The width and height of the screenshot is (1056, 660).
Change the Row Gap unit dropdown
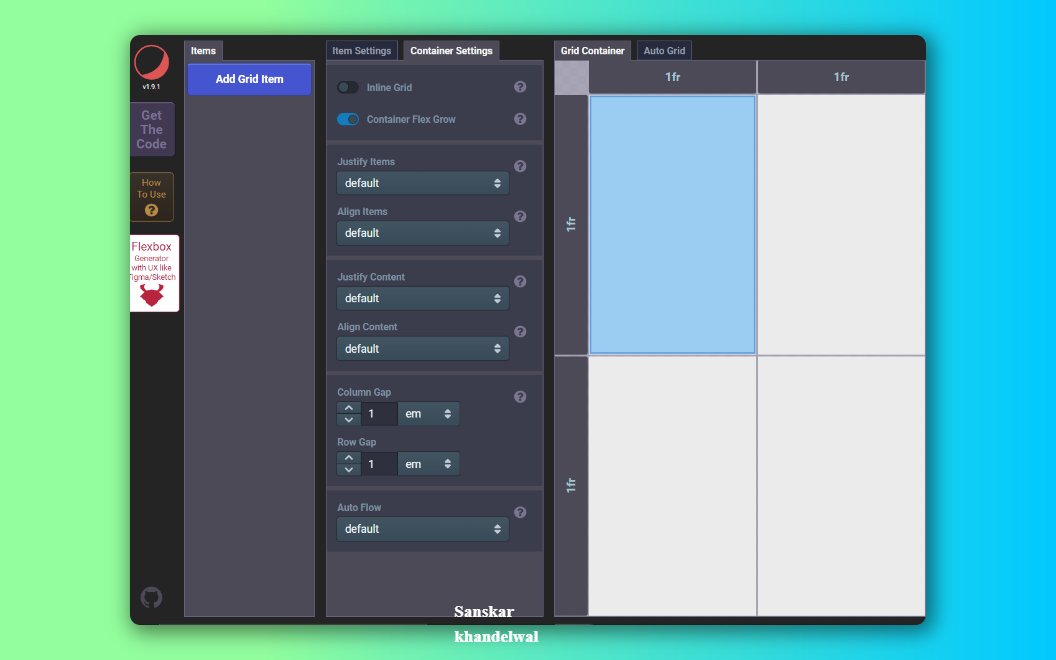point(428,464)
